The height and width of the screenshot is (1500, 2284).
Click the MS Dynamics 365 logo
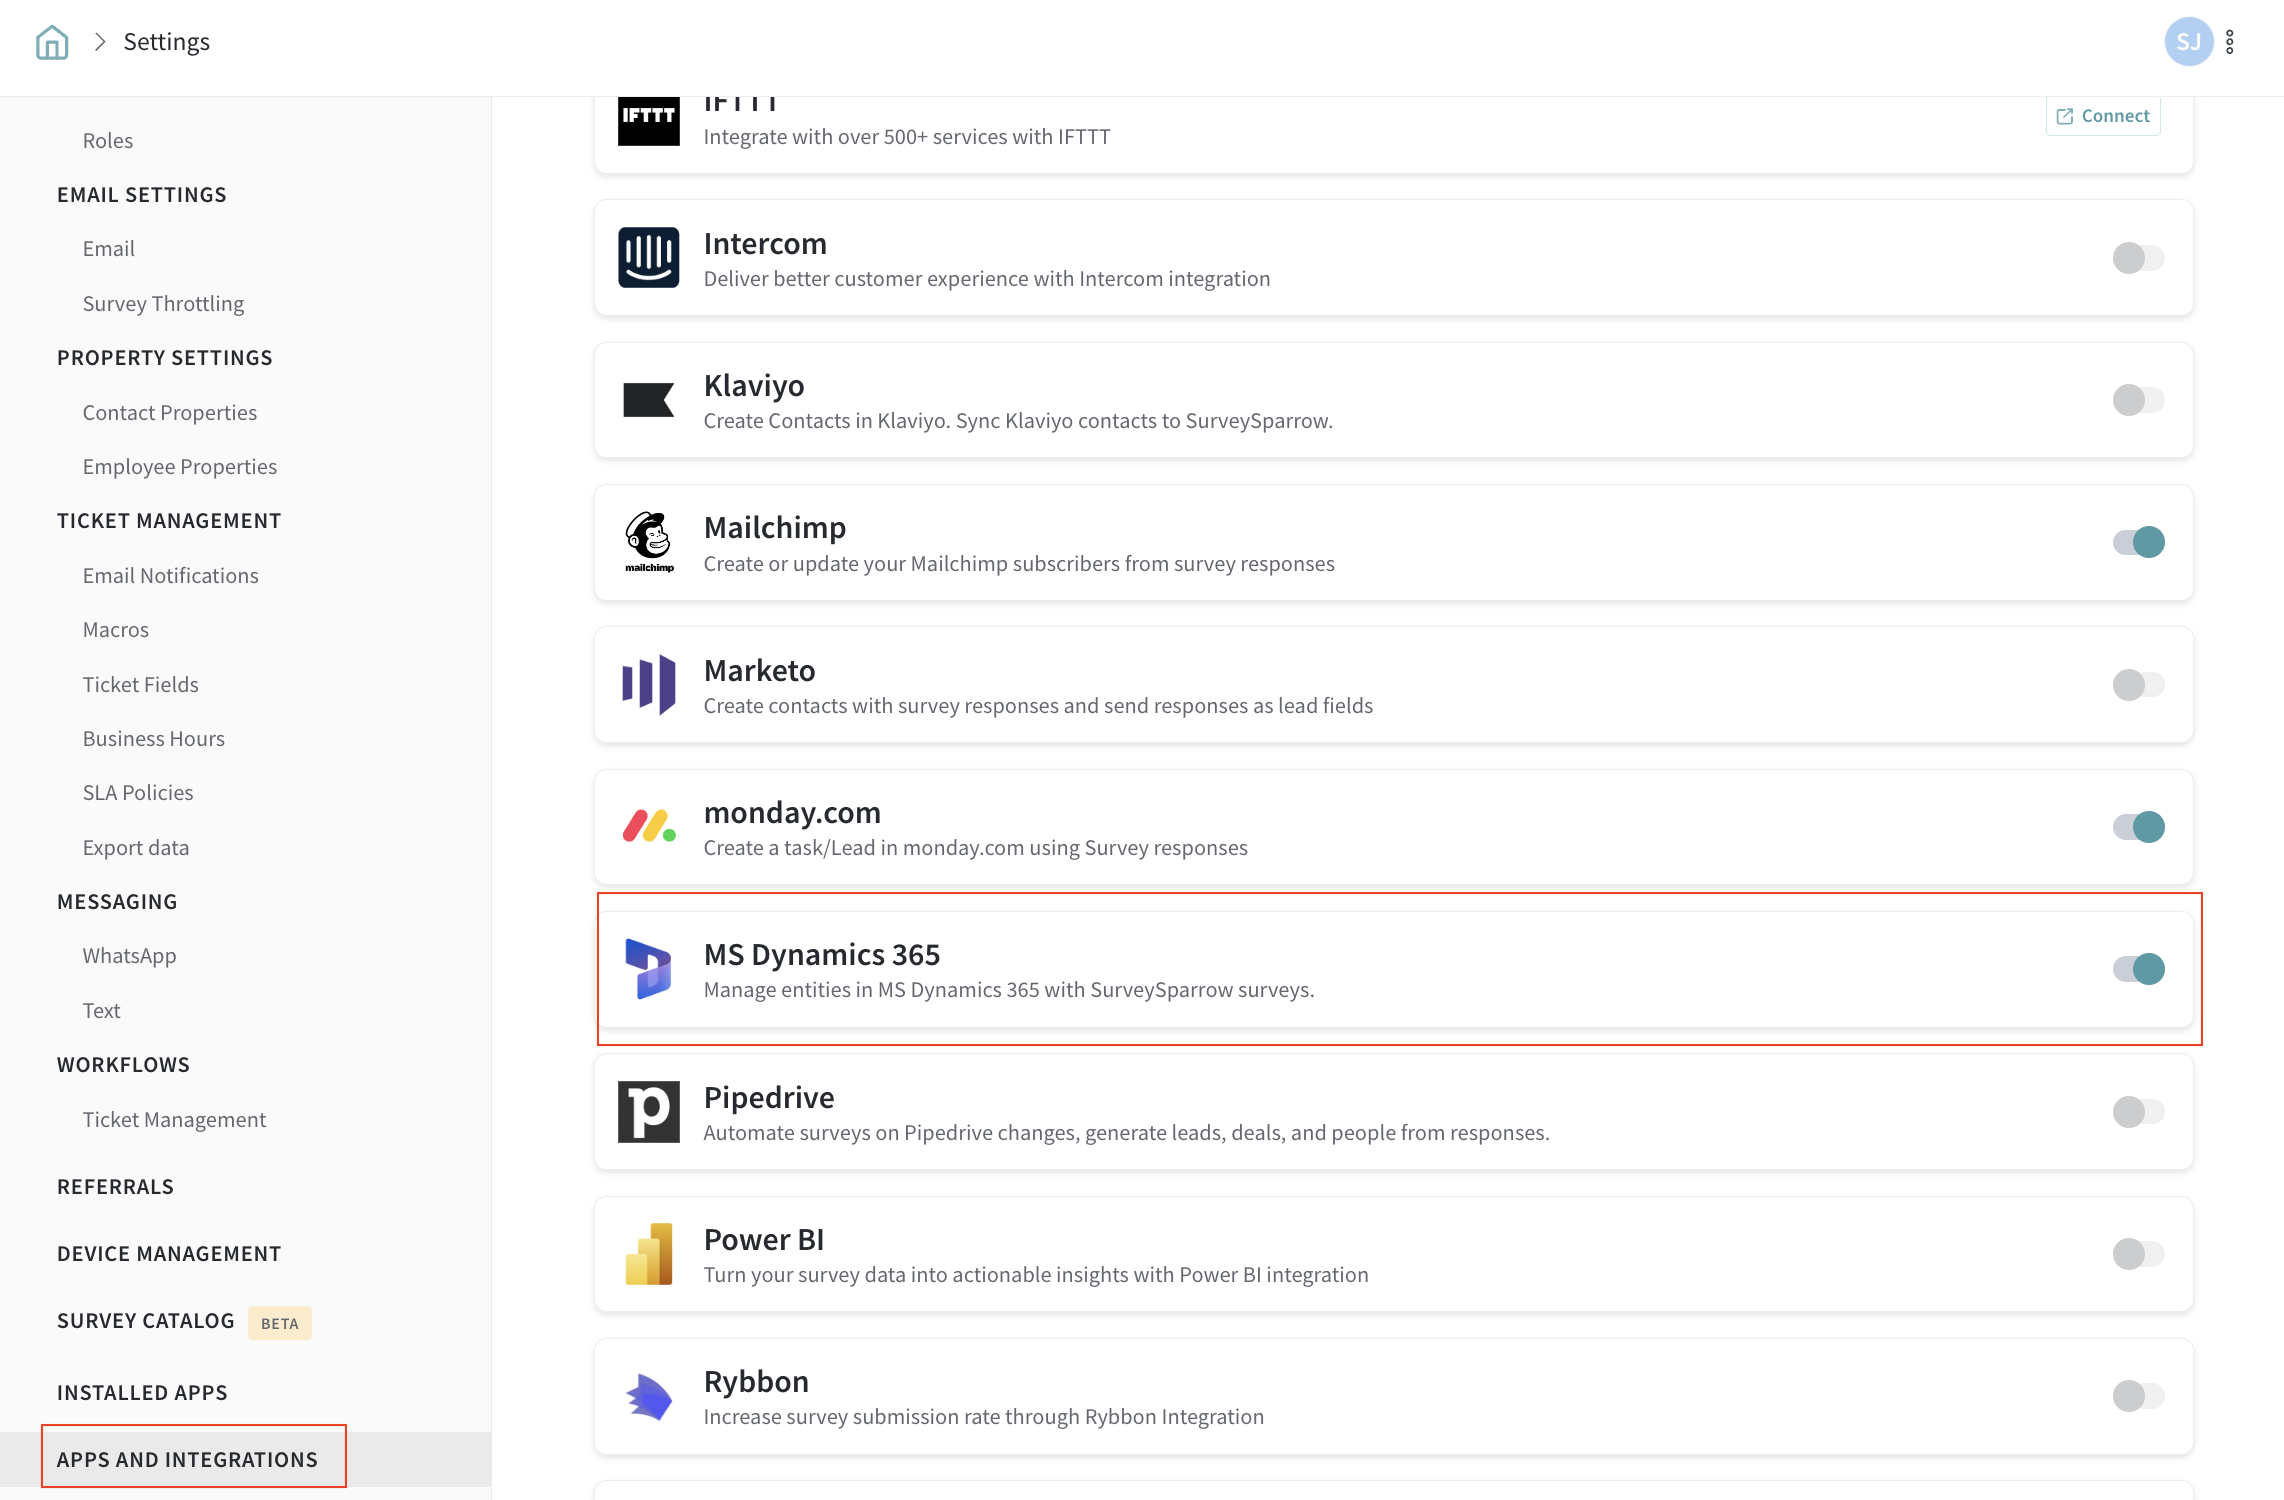648,969
